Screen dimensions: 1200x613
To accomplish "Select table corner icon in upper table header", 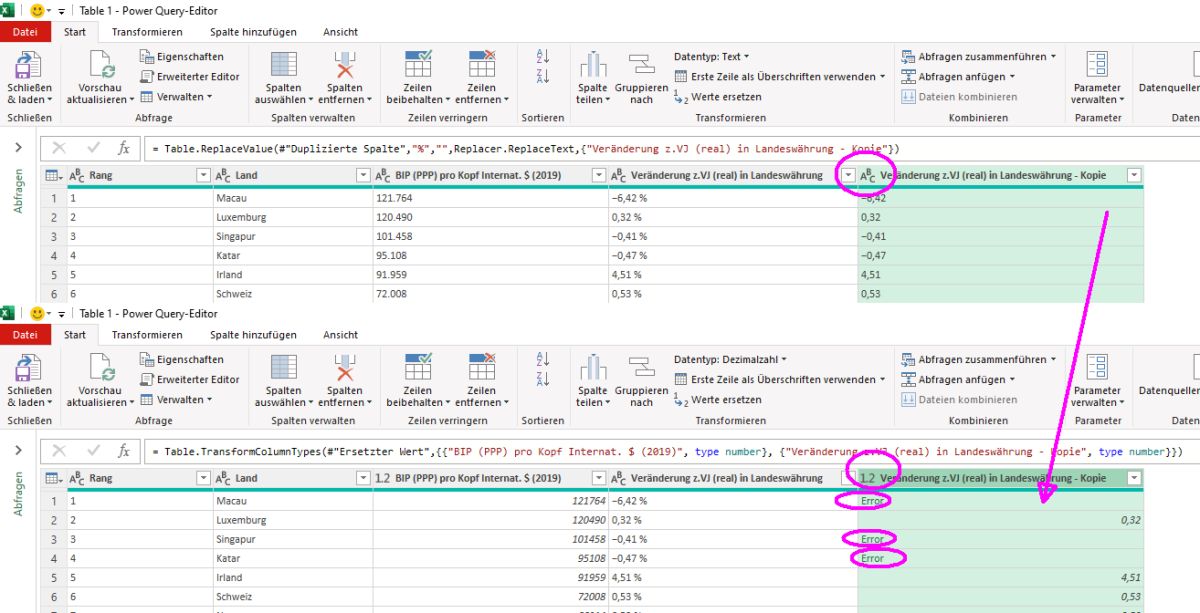I will [55, 175].
